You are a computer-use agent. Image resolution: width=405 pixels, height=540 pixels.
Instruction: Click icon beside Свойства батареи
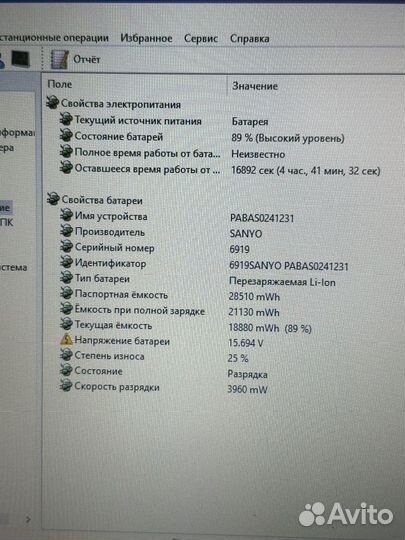click(x=53, y=199)
